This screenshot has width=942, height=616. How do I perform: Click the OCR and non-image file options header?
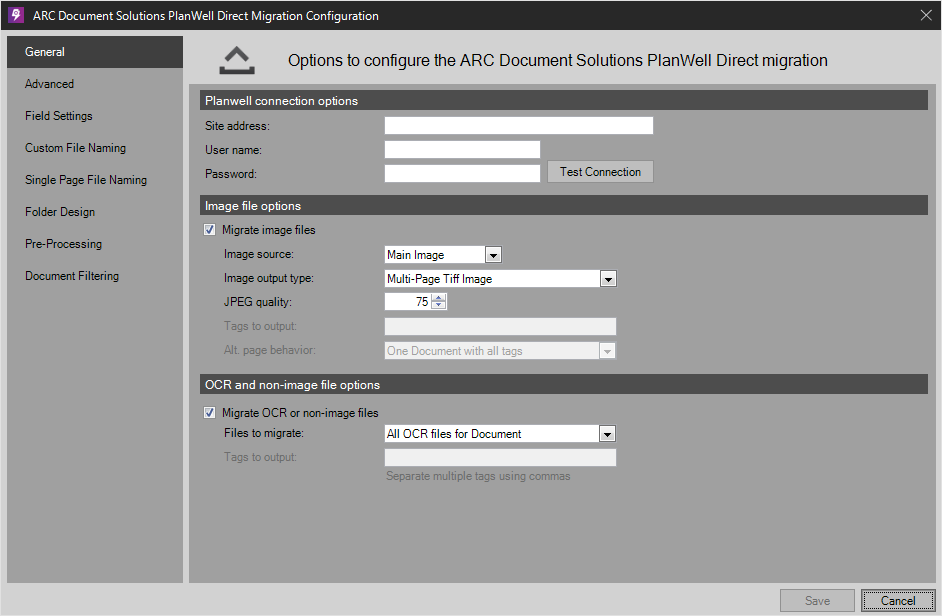pos(564,385)
